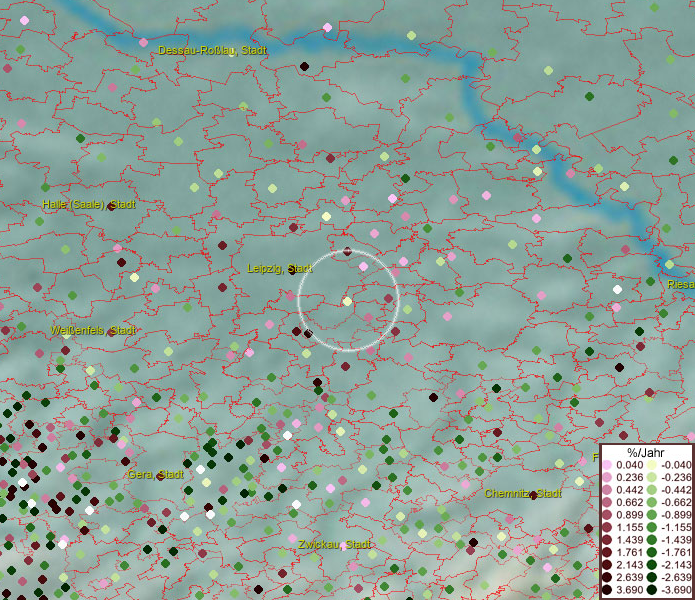Click legend value 0.236
Image resolution: width=695 pixels, height=600 pixels.
pos(629,477)
